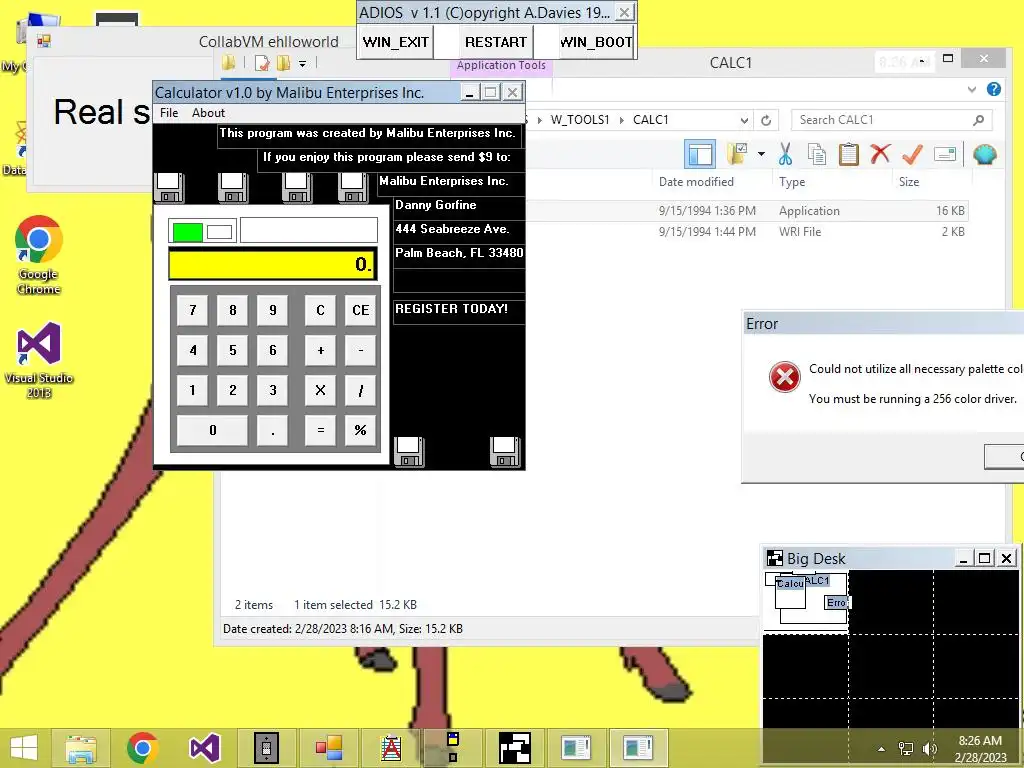Select the Erro window thumbnail in Big Desk

[x=837, y=603]
